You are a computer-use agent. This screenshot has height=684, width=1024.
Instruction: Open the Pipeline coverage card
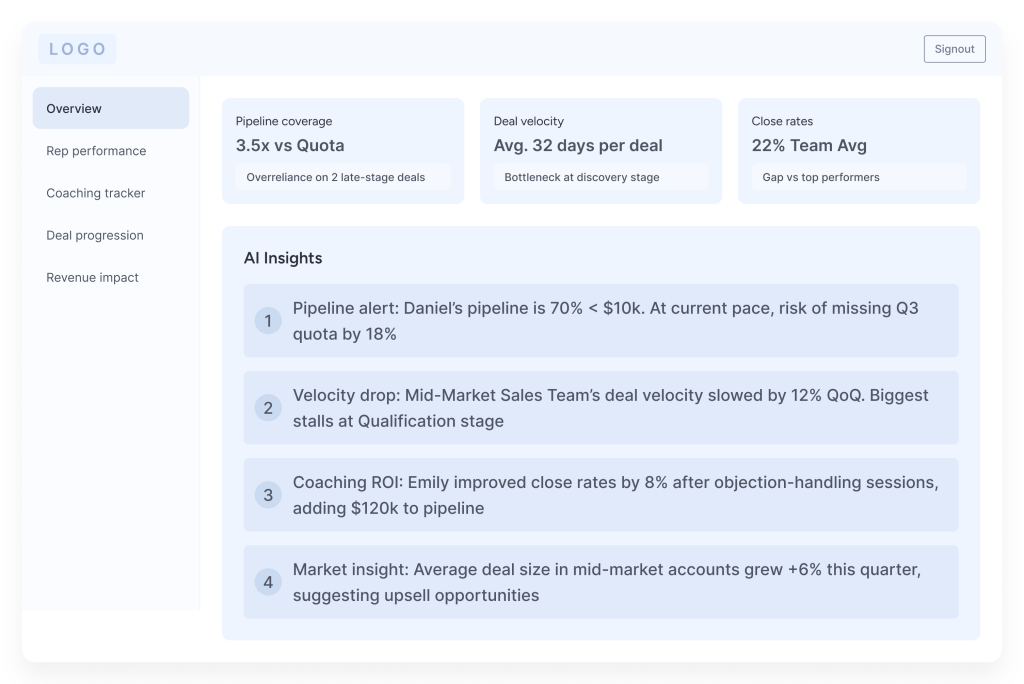click(x=343, y=135)
